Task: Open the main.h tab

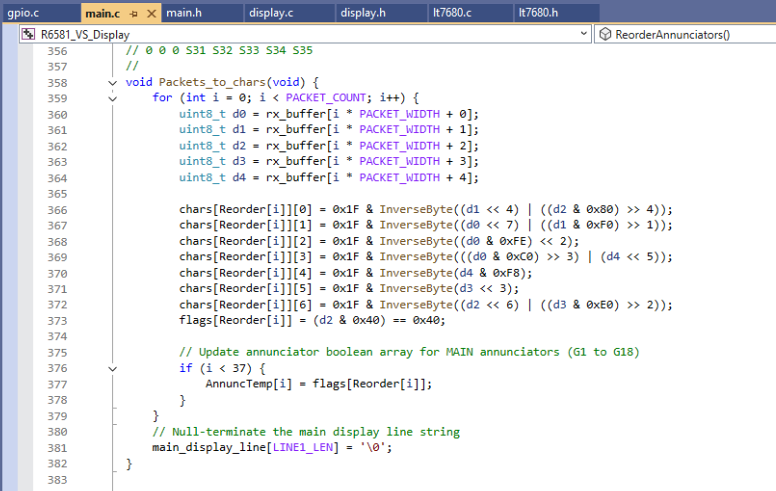Action: [x=184, y=13]
